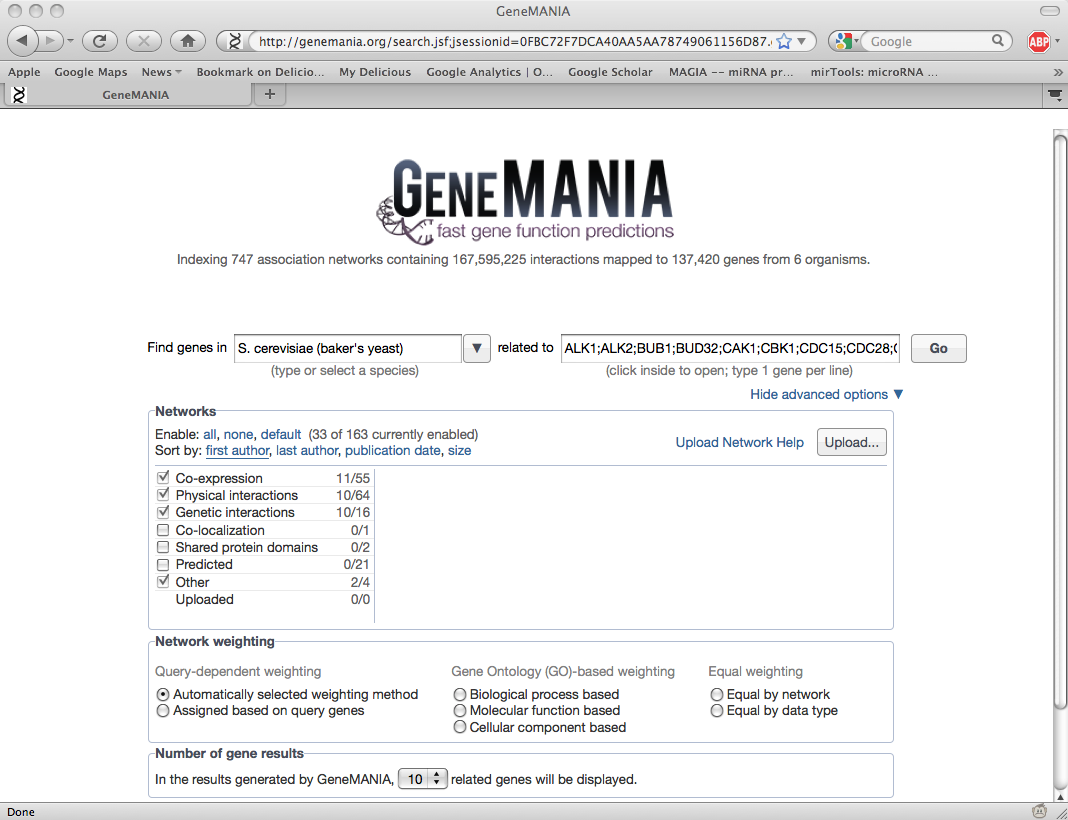Click the search magnifier icon in Google box
This screenshot has width=1068, height=820.
[x=998, y=41]
